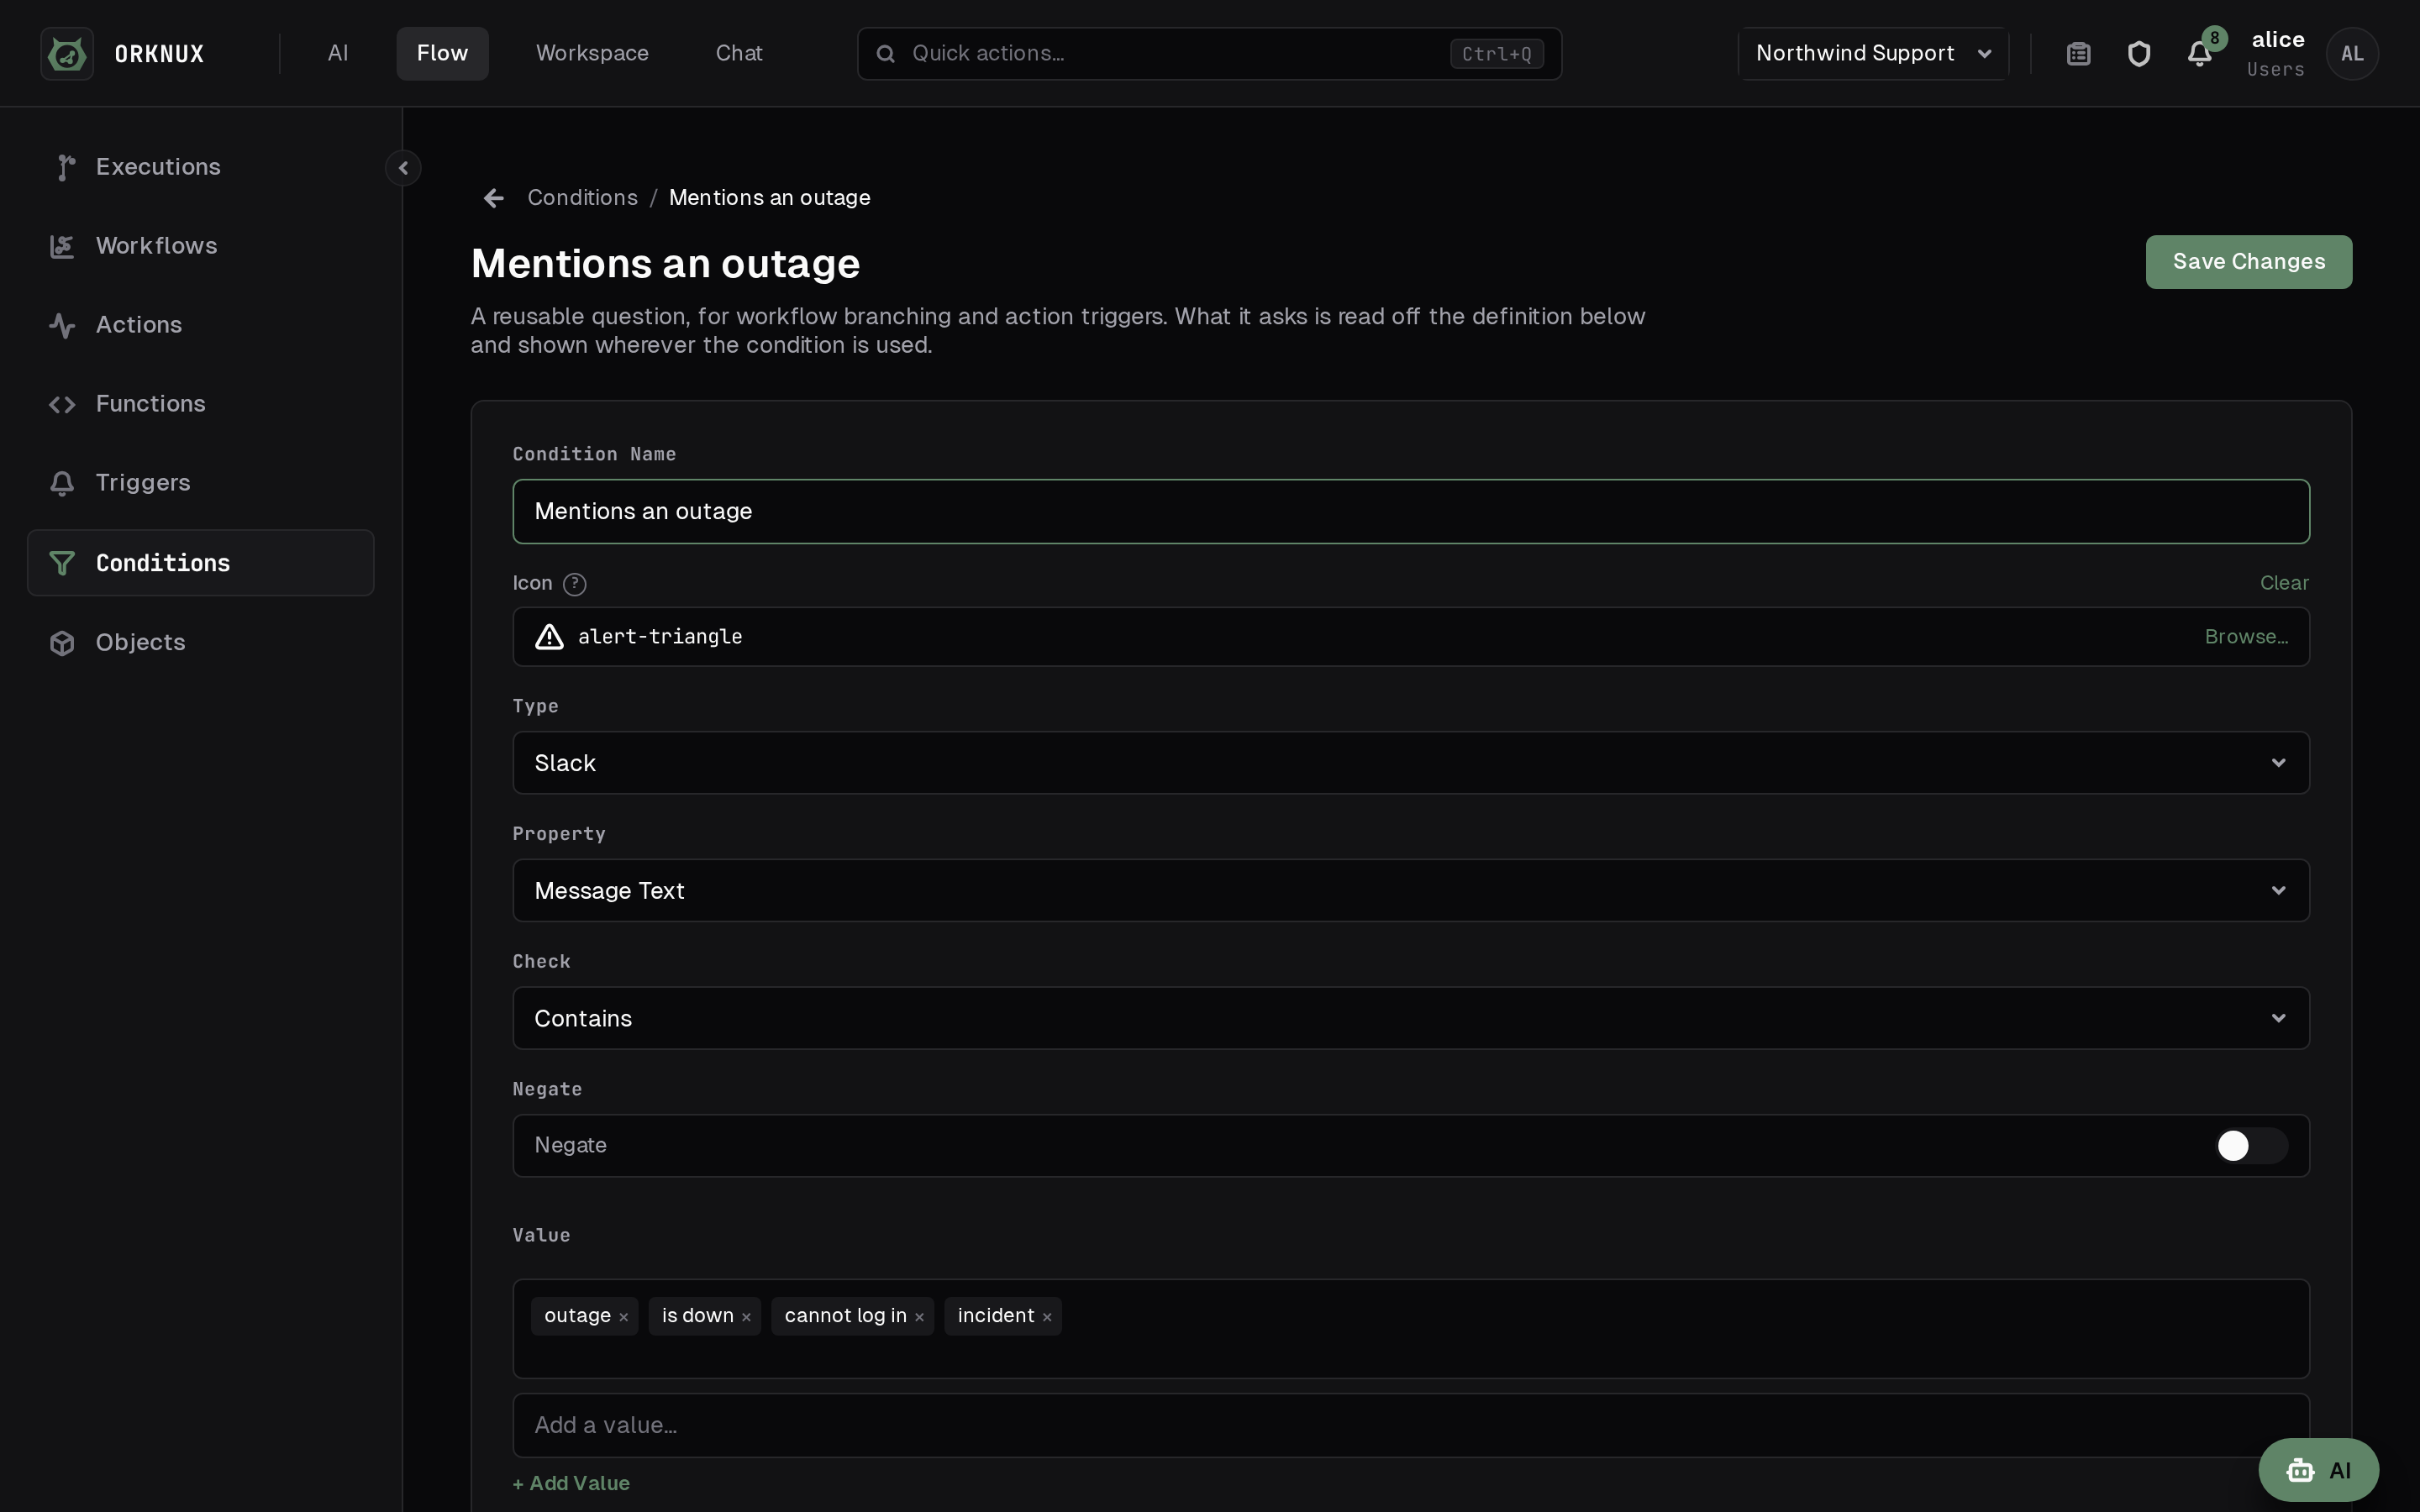Switch to the Flow tab
2420x1512 pixels.
click(442, 54)
